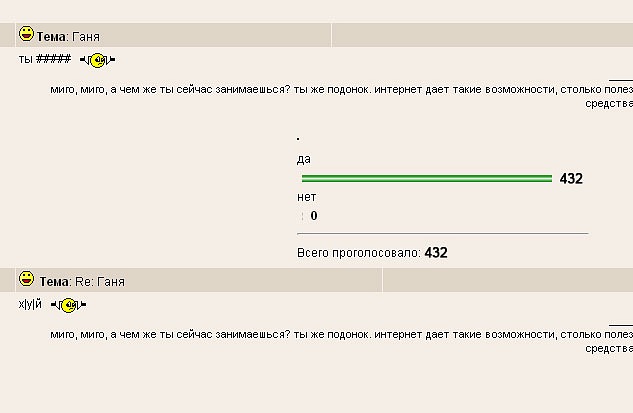The image size is (633, 413).
Task: Click the smiley icon beside 'Тема: Ганя'
Action: [x=27, y=34]
